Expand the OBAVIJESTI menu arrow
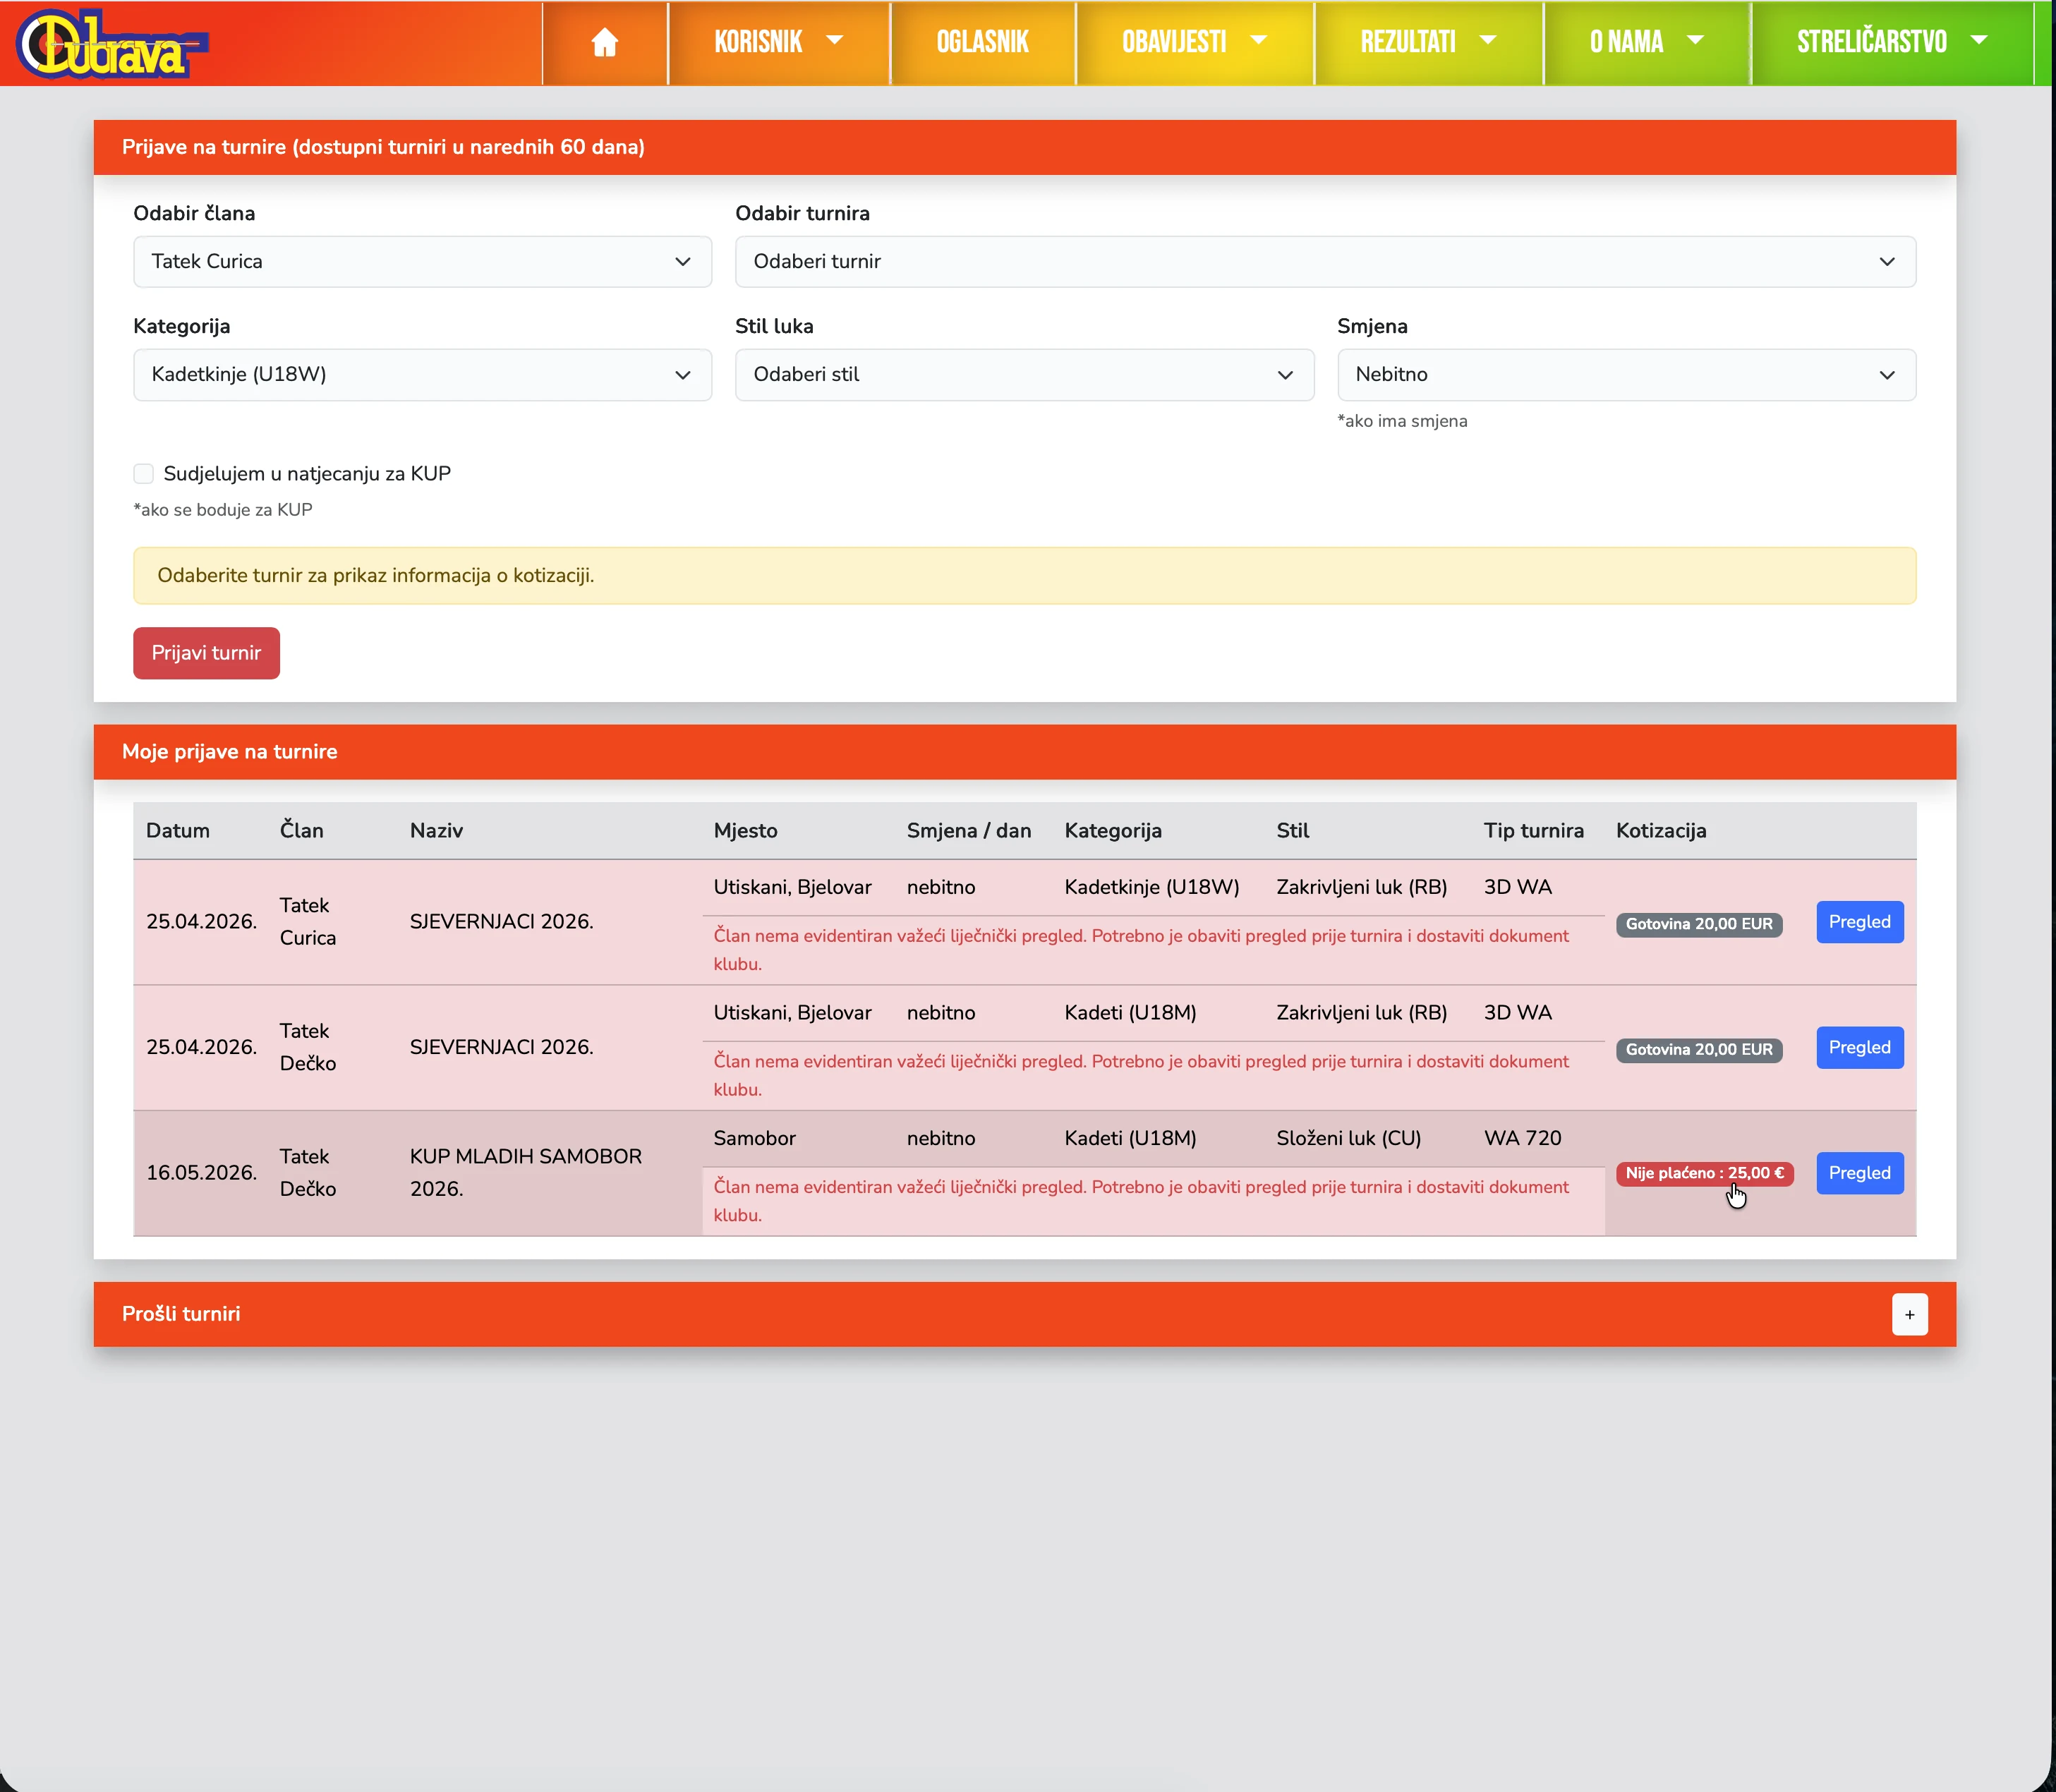The image size is (2056, 1792). [x=1259, y=41]
